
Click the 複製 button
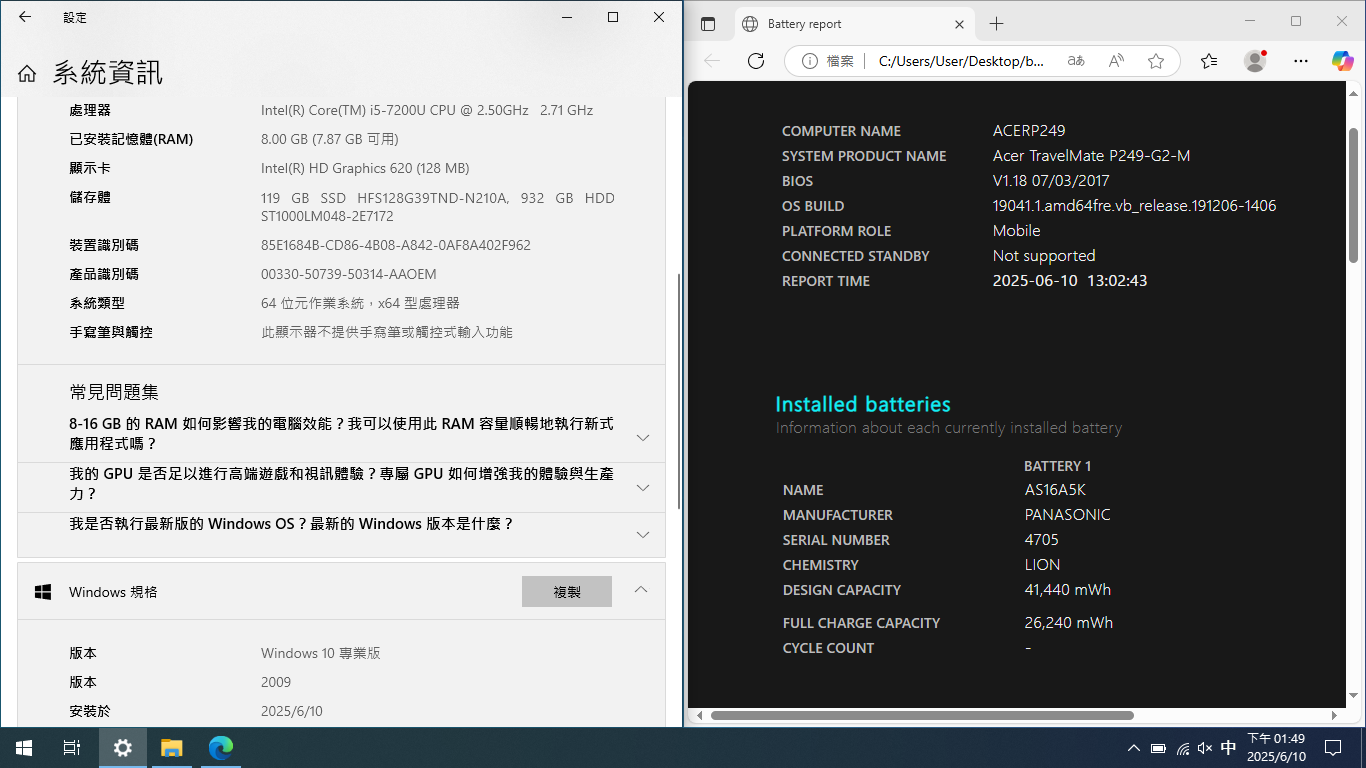click(x=567, y=591)
